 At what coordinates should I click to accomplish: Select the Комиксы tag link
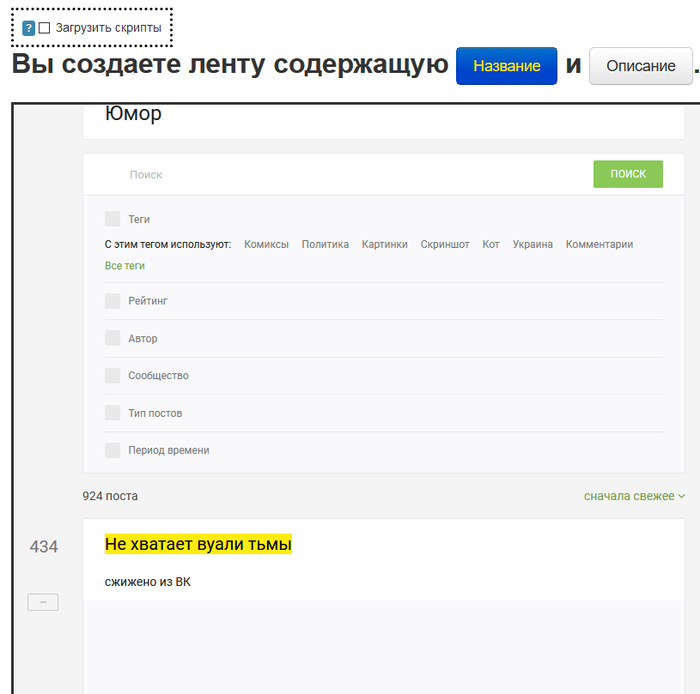pyautogui.click(x=266, y=244)
